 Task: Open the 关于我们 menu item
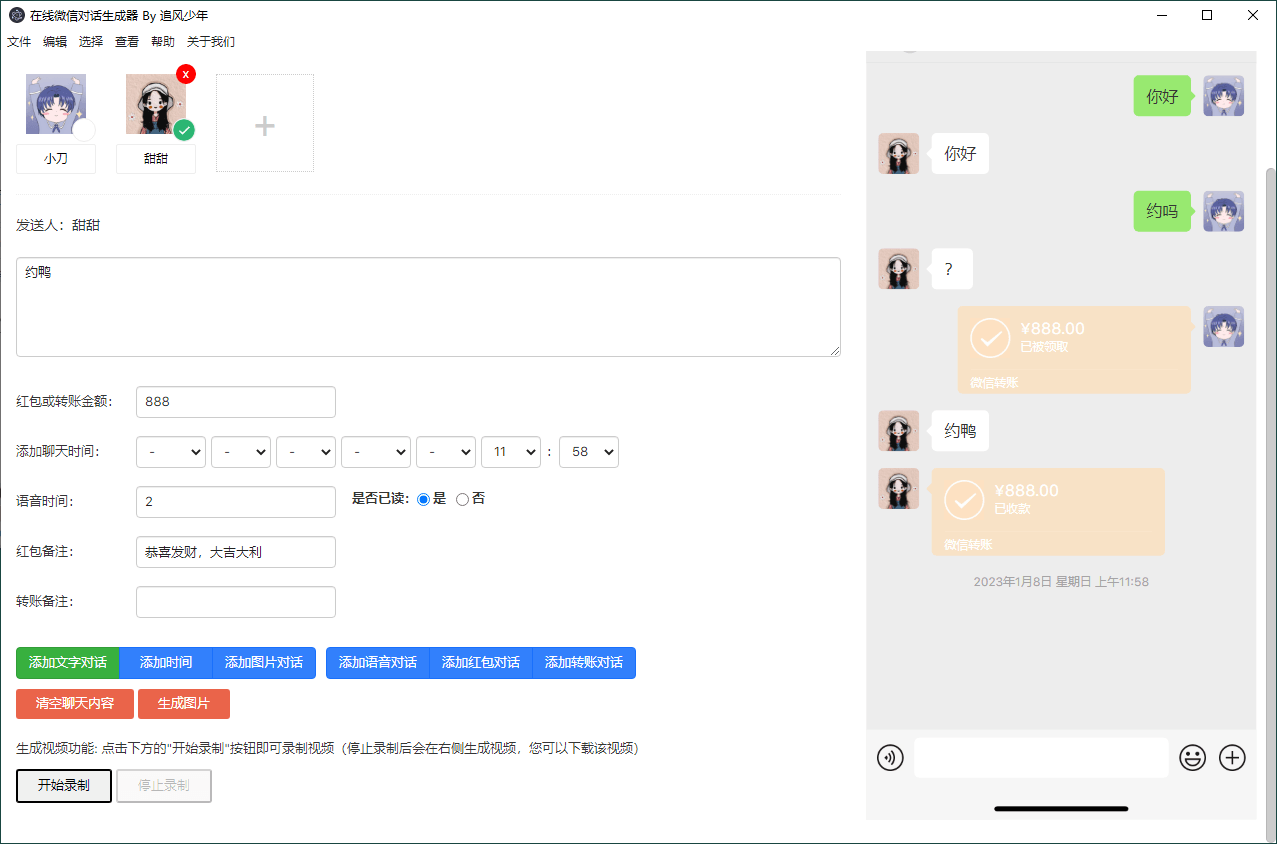(211, 41)
